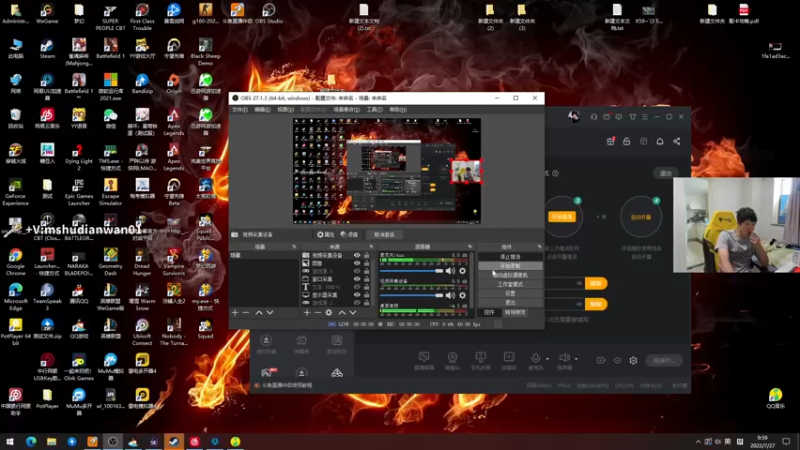Image resolution: width=800 pixels, height=450 pixels.
Task: Open OBS 视图(V) menu
Action: coord(285,110)
